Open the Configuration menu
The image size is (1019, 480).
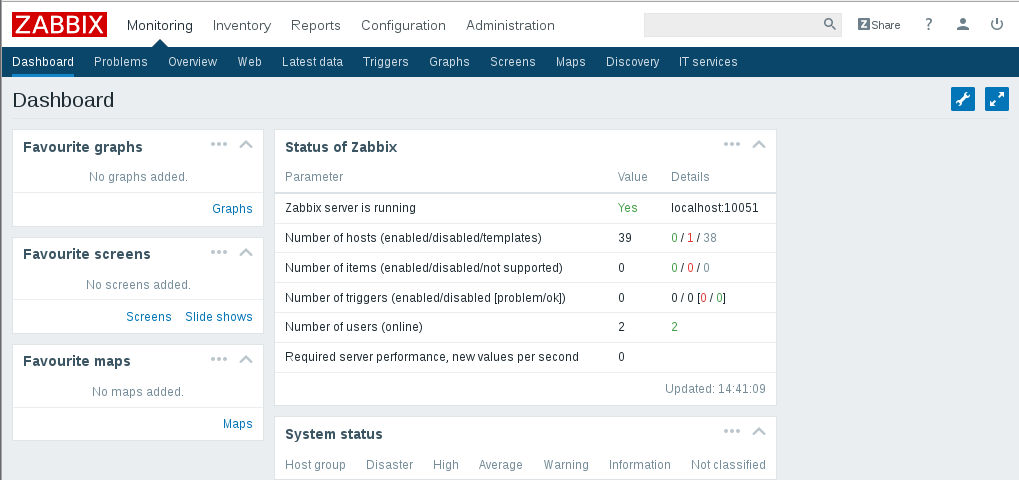(404, 25)
